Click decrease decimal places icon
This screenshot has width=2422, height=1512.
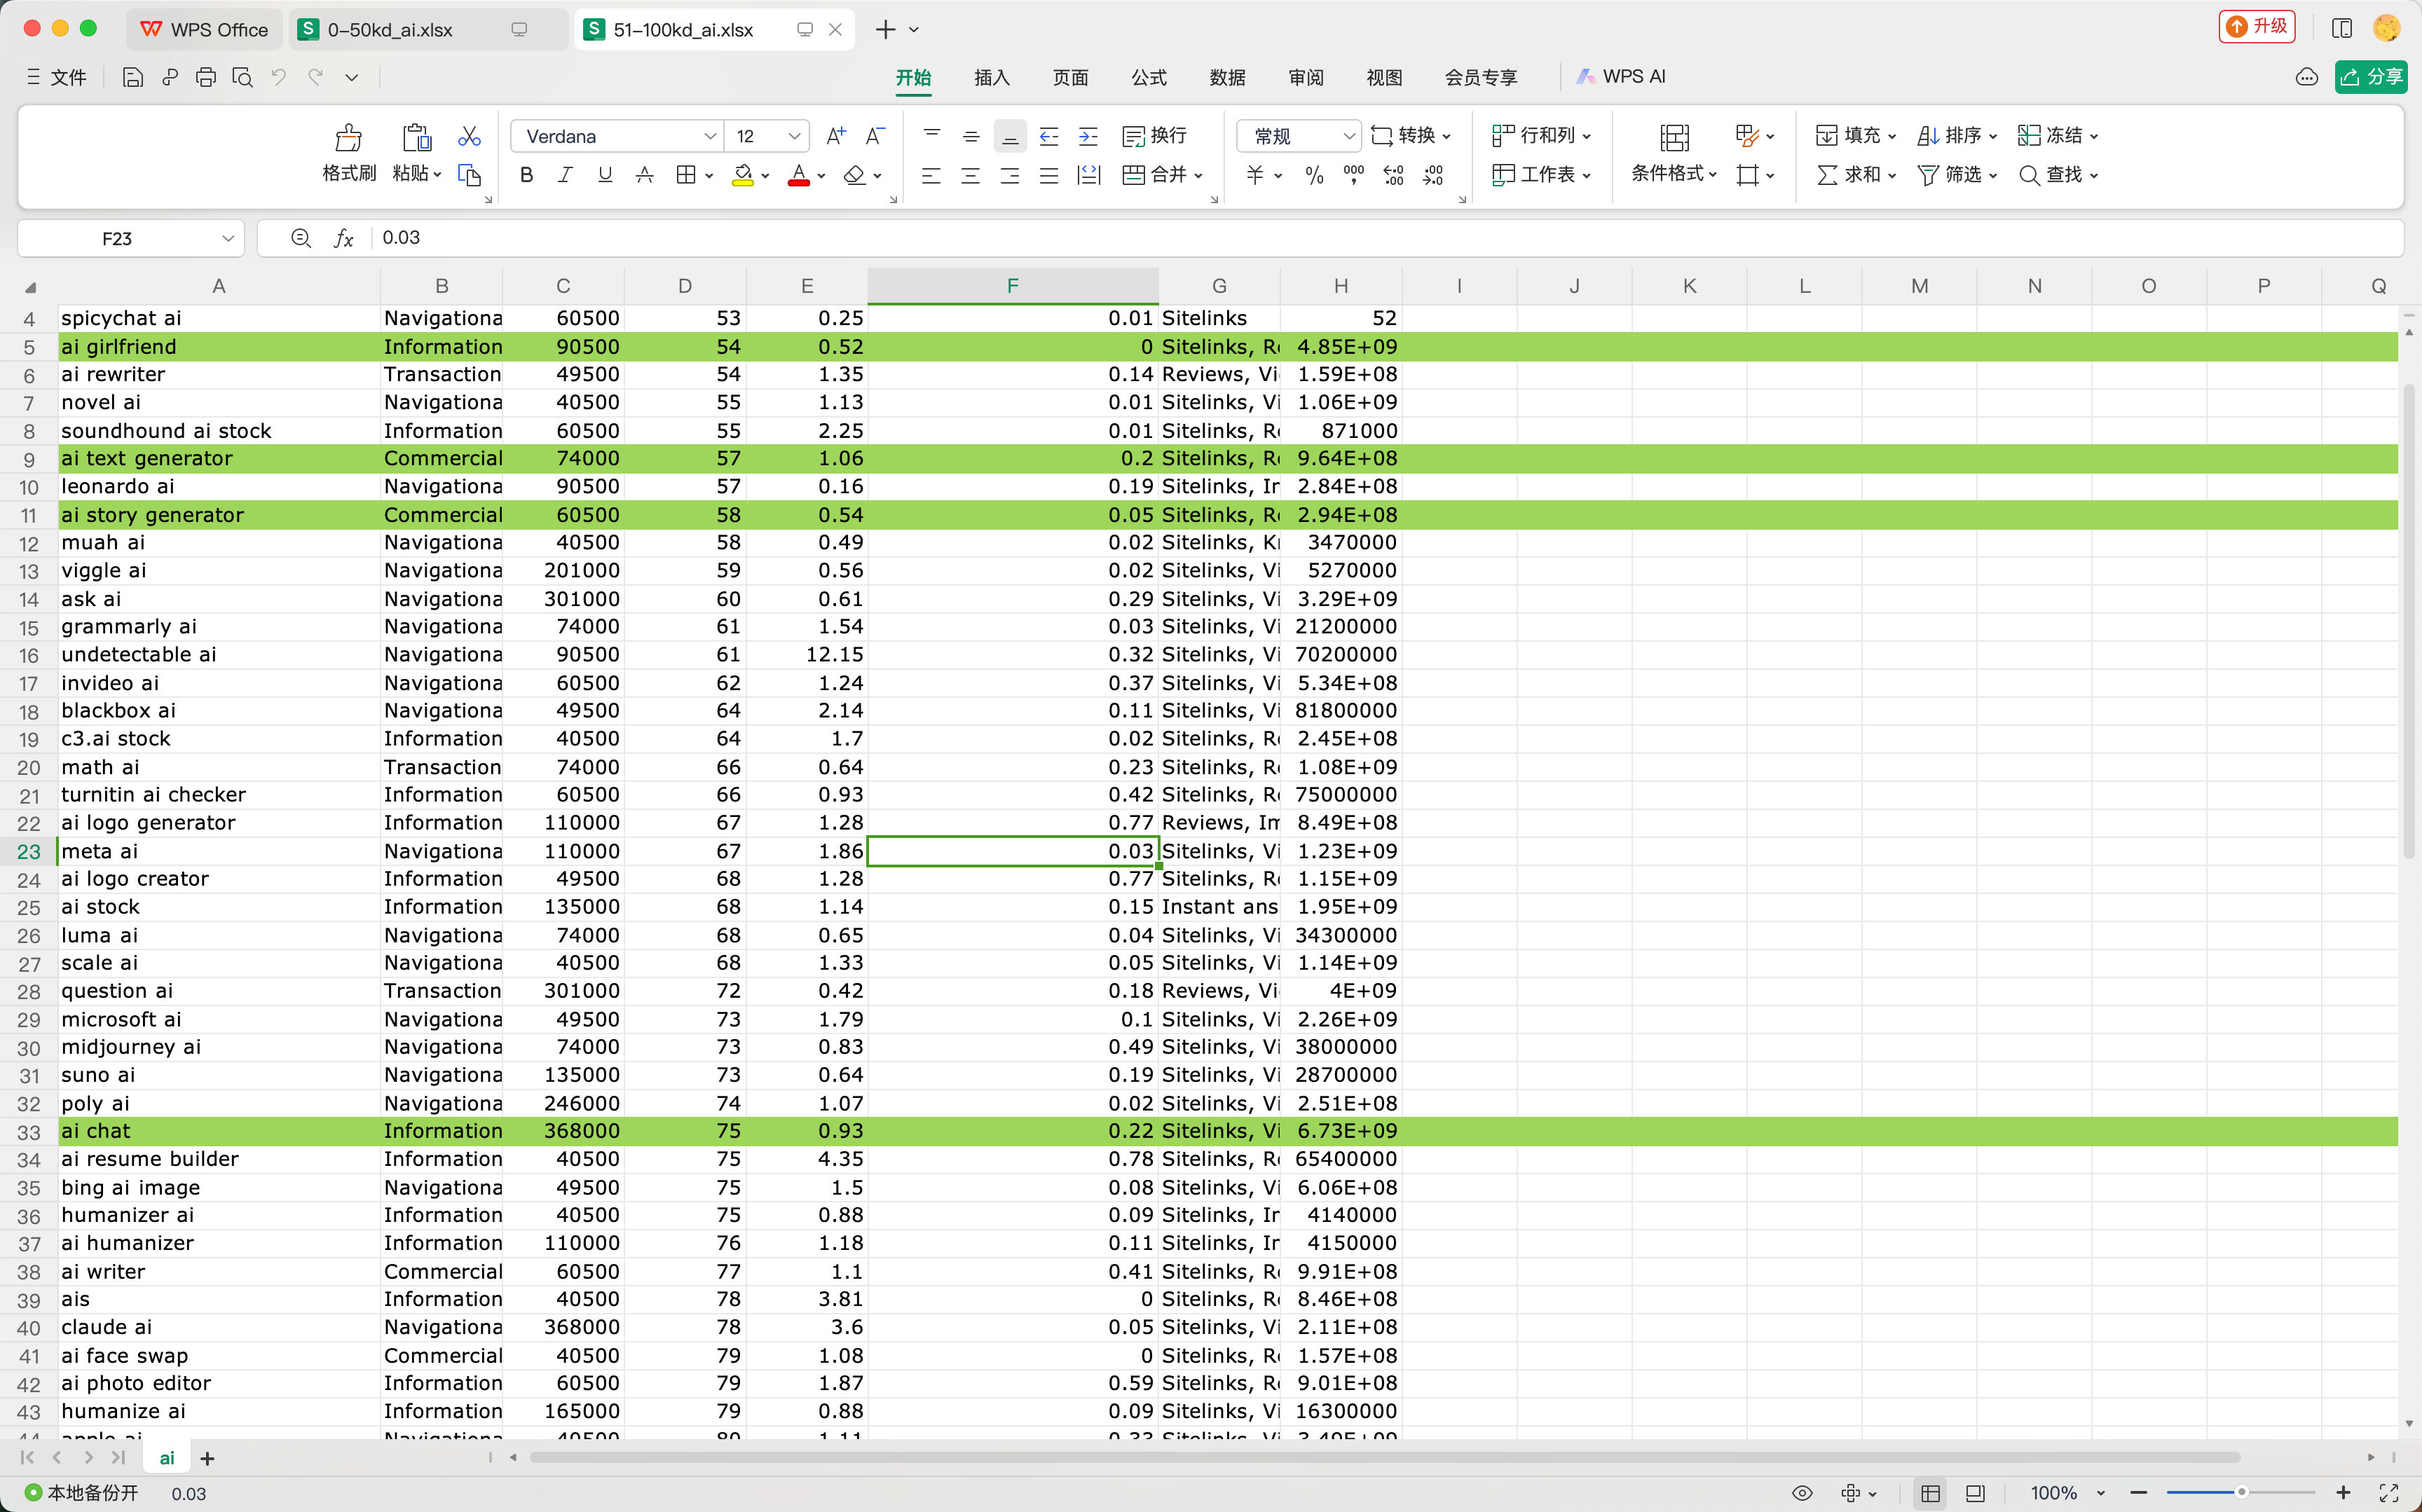click(1433, 175)
